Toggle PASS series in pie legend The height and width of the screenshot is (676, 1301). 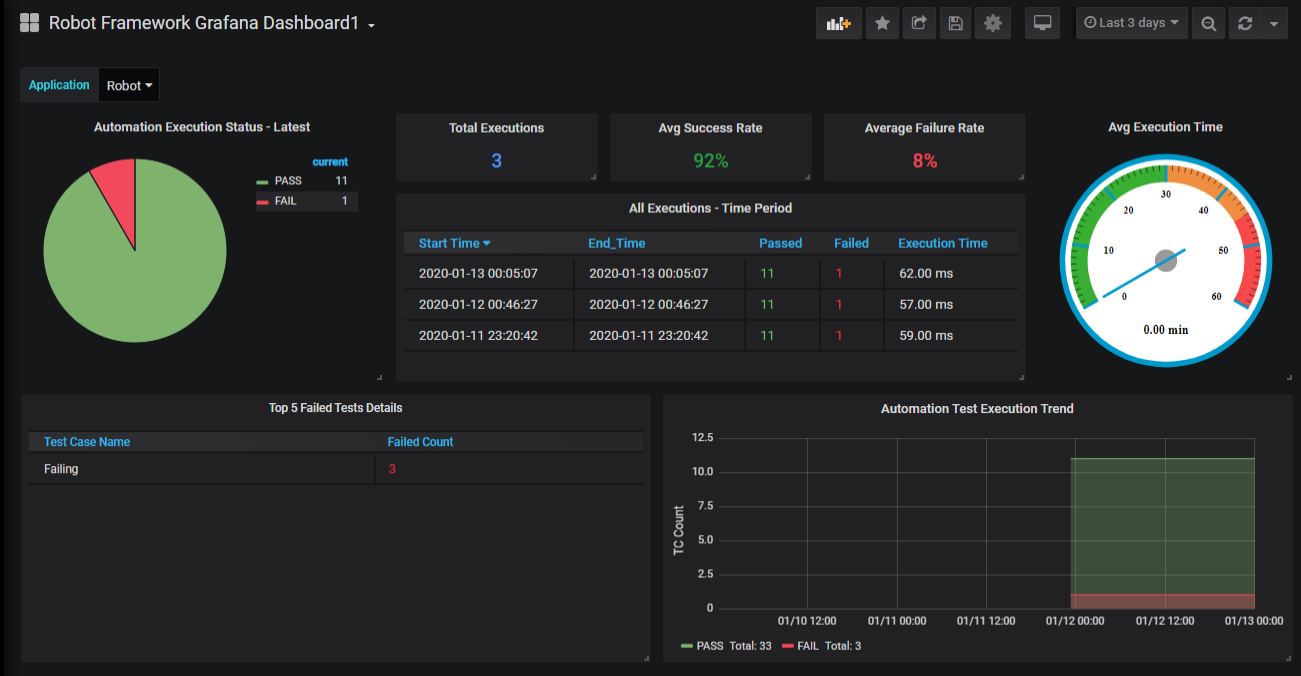coord(288,181)
